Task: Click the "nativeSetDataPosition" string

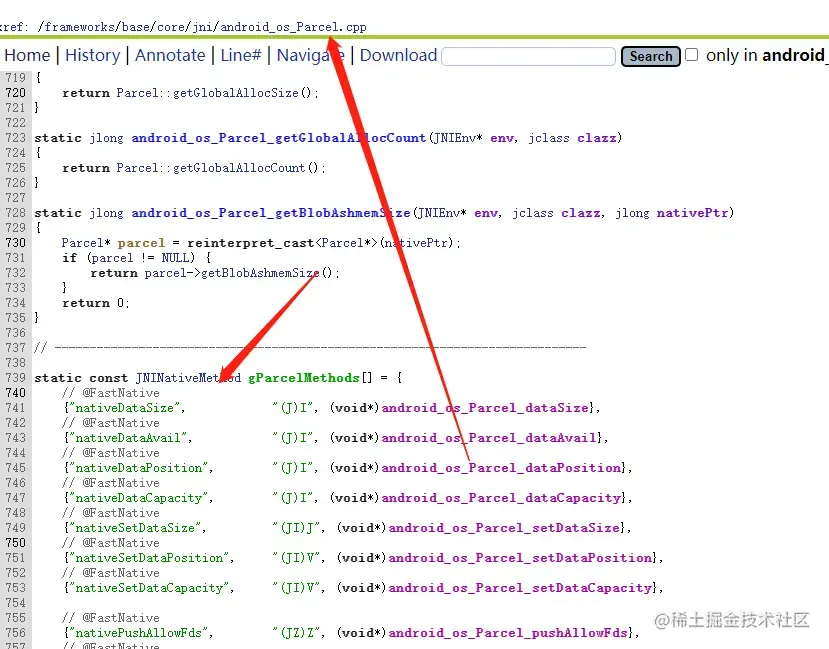Action: point(150,558)
